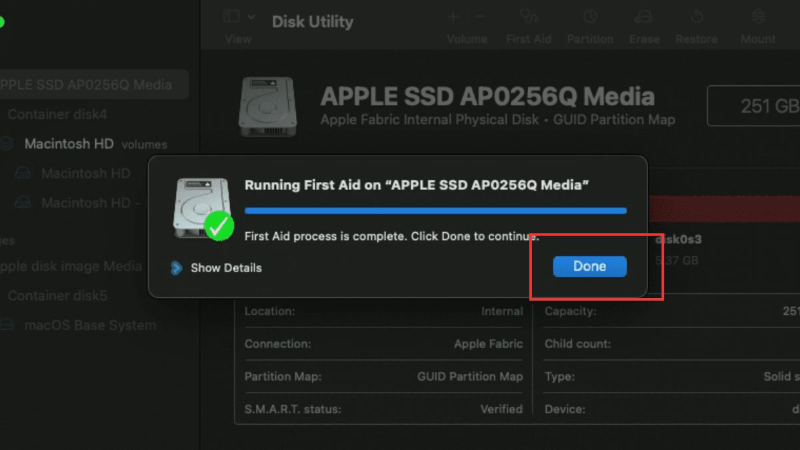Click the First Aid progress bar
Image resolution: width=800 pixels, height=450 pixels.
pos(435,211)
